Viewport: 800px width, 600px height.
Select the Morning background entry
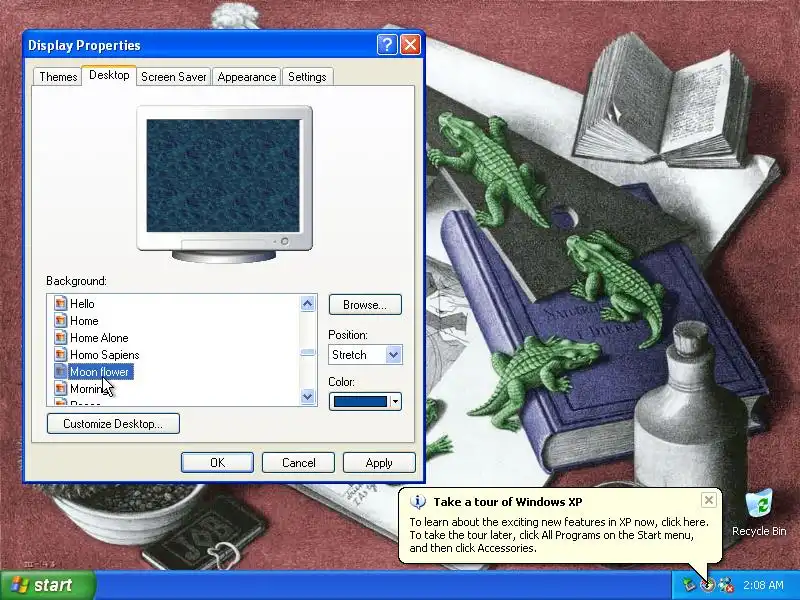tap(90, 389)
